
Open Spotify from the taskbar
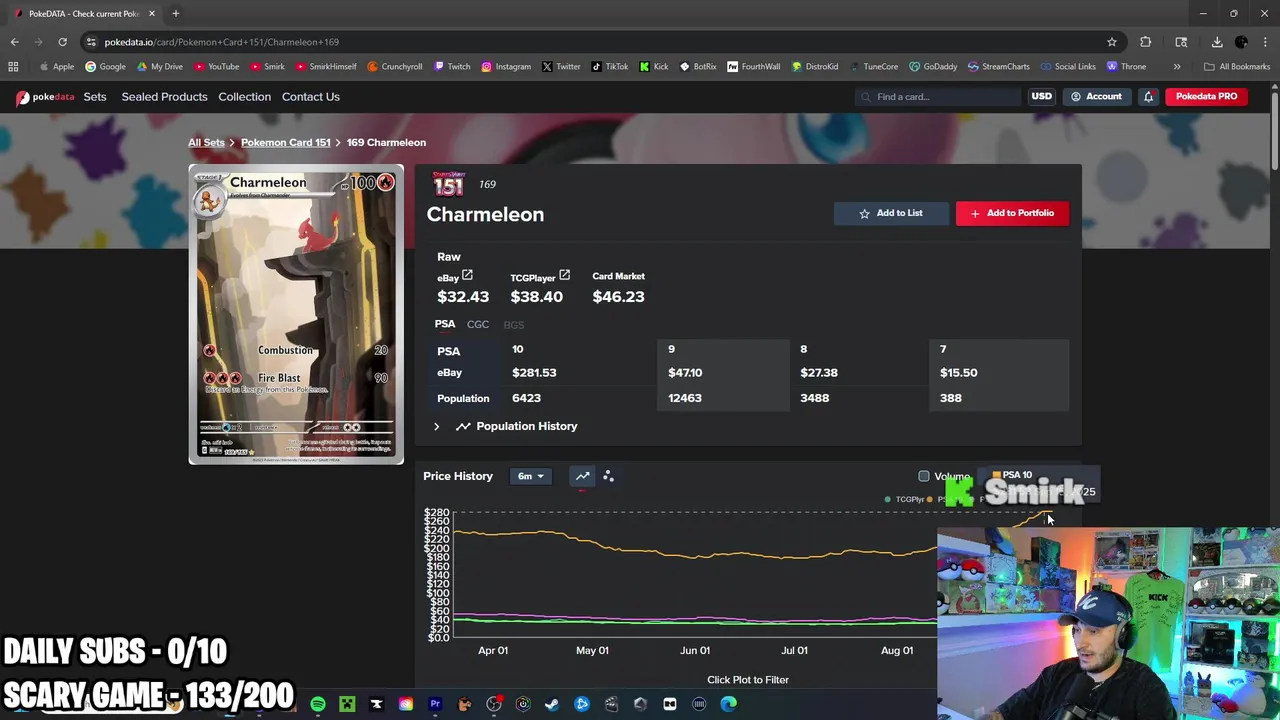coord(318,704)
